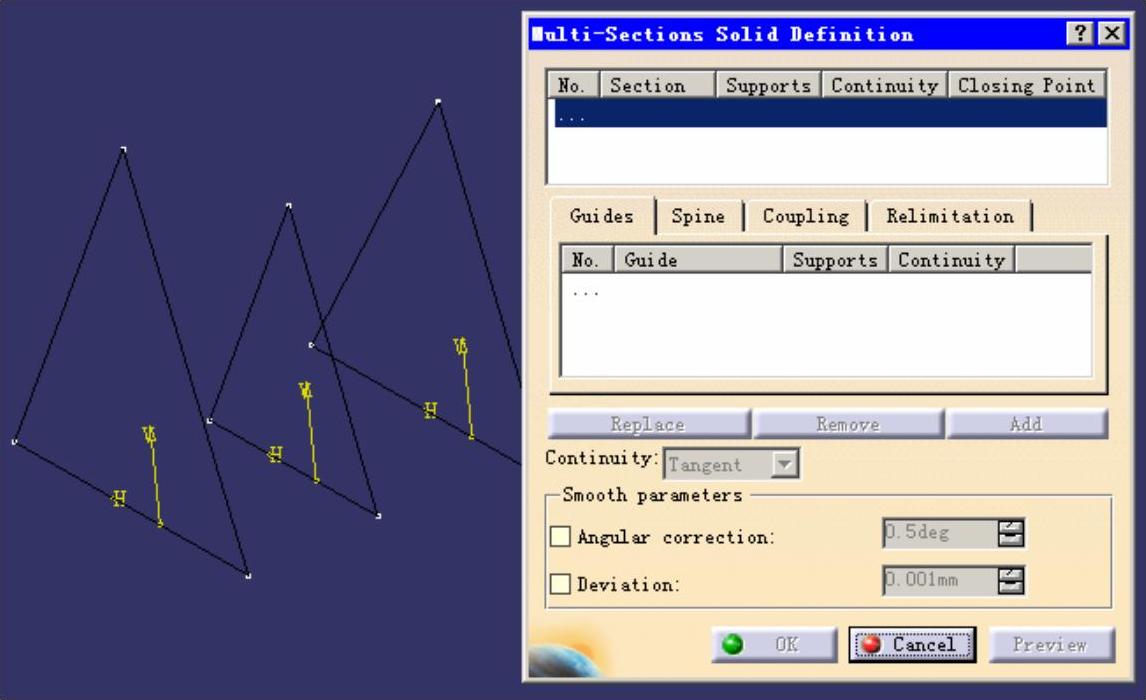Switch to the Relimitation tab

(950, 216)
